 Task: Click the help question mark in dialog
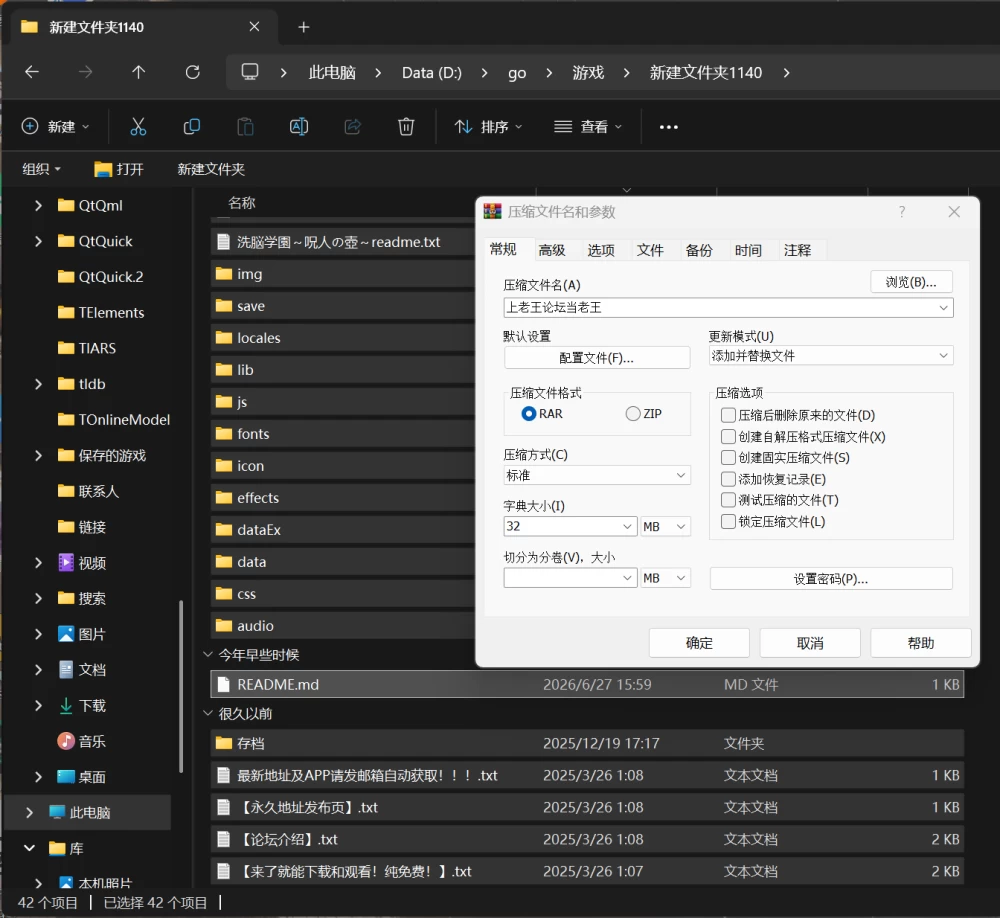(902, 211)
